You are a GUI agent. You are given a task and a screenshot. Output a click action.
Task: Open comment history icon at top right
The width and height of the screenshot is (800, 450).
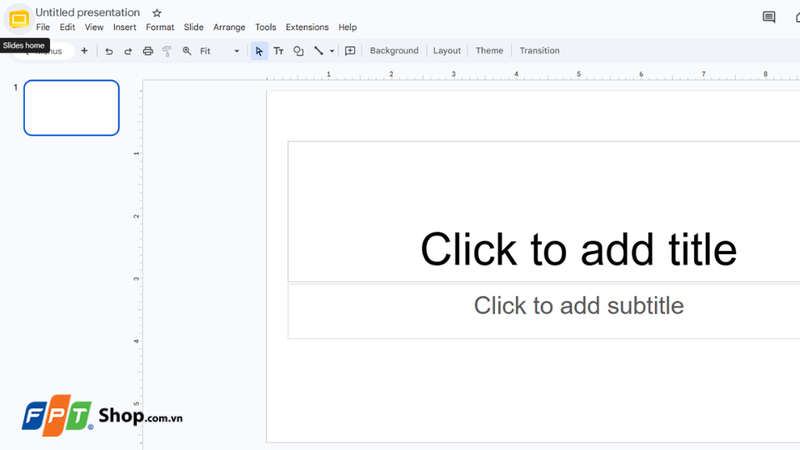(x=769, y=17)
